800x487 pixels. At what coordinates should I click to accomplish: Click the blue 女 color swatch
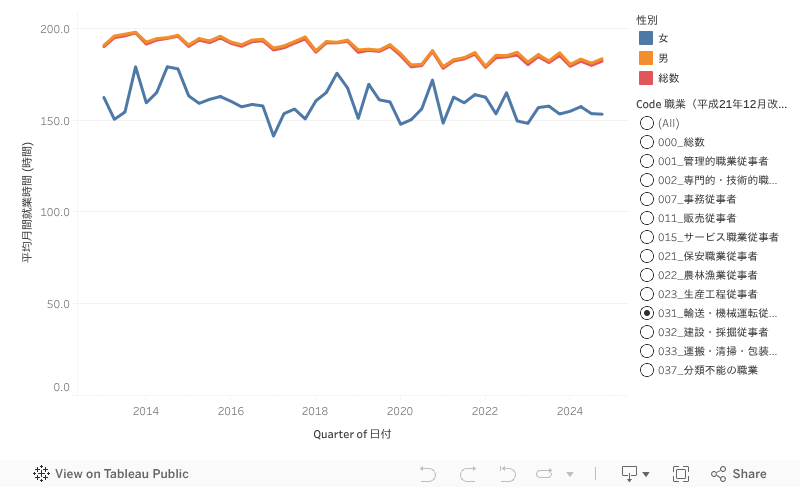click(x=647, y=38)
